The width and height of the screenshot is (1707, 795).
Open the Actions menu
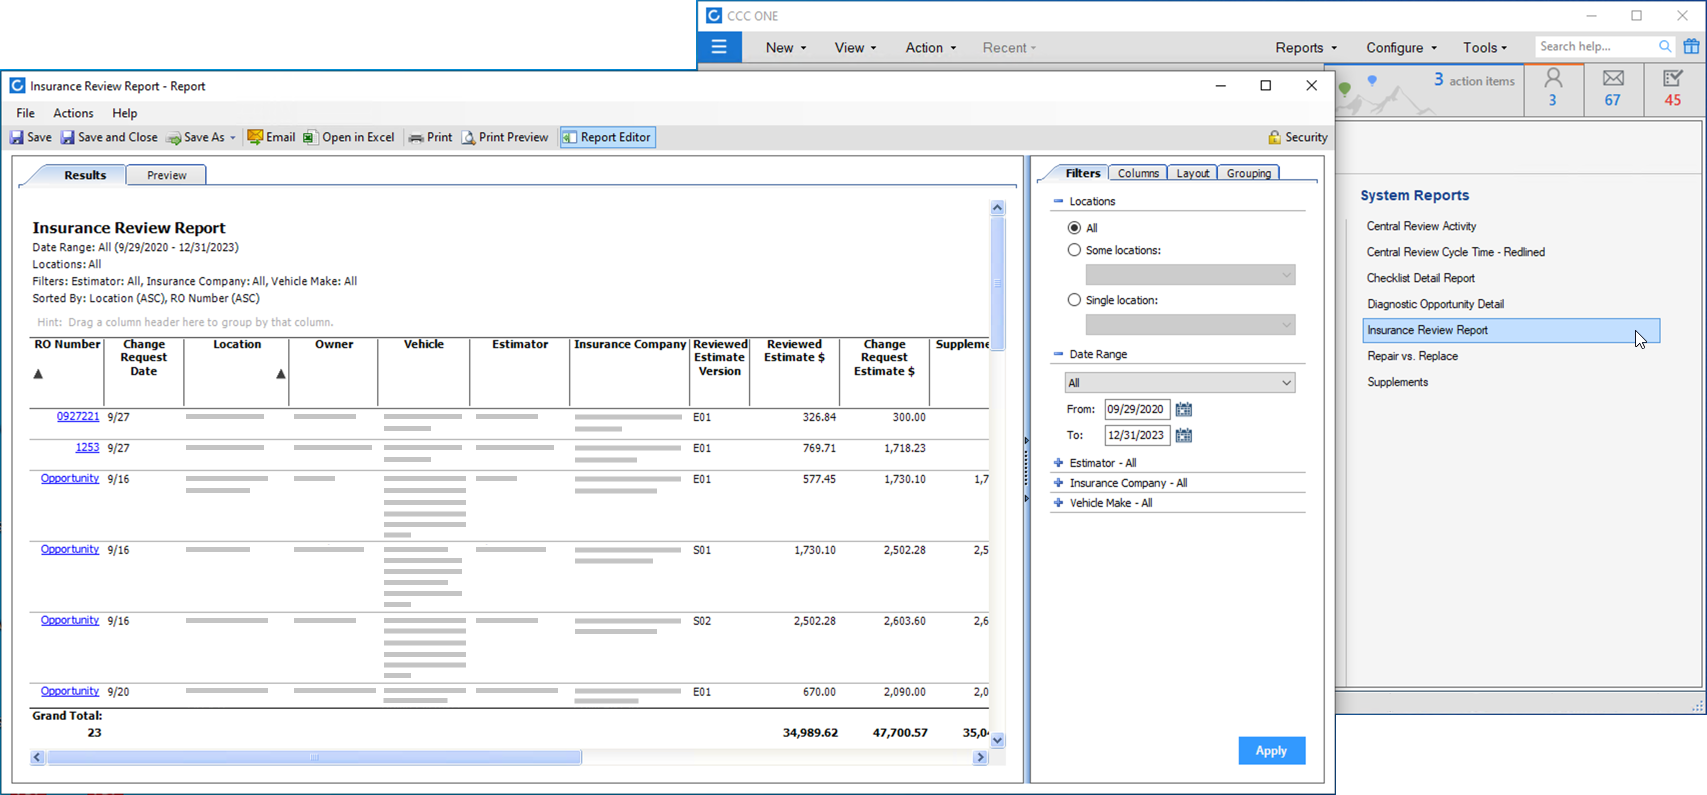coord(73,113)
